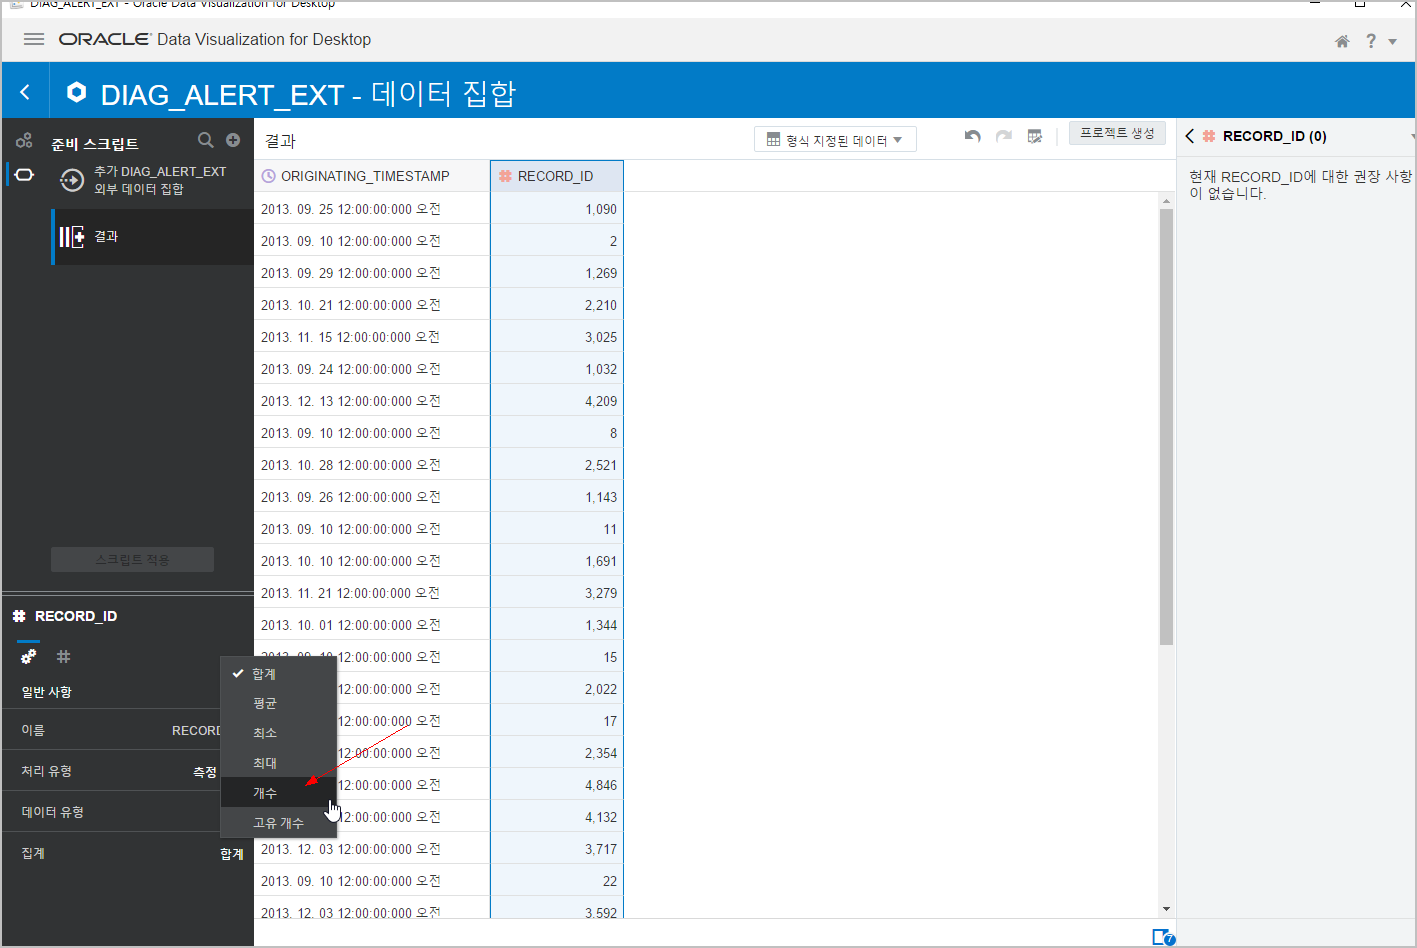Open the help question mark menu

pyautogui.click(x=1371, y=41)
